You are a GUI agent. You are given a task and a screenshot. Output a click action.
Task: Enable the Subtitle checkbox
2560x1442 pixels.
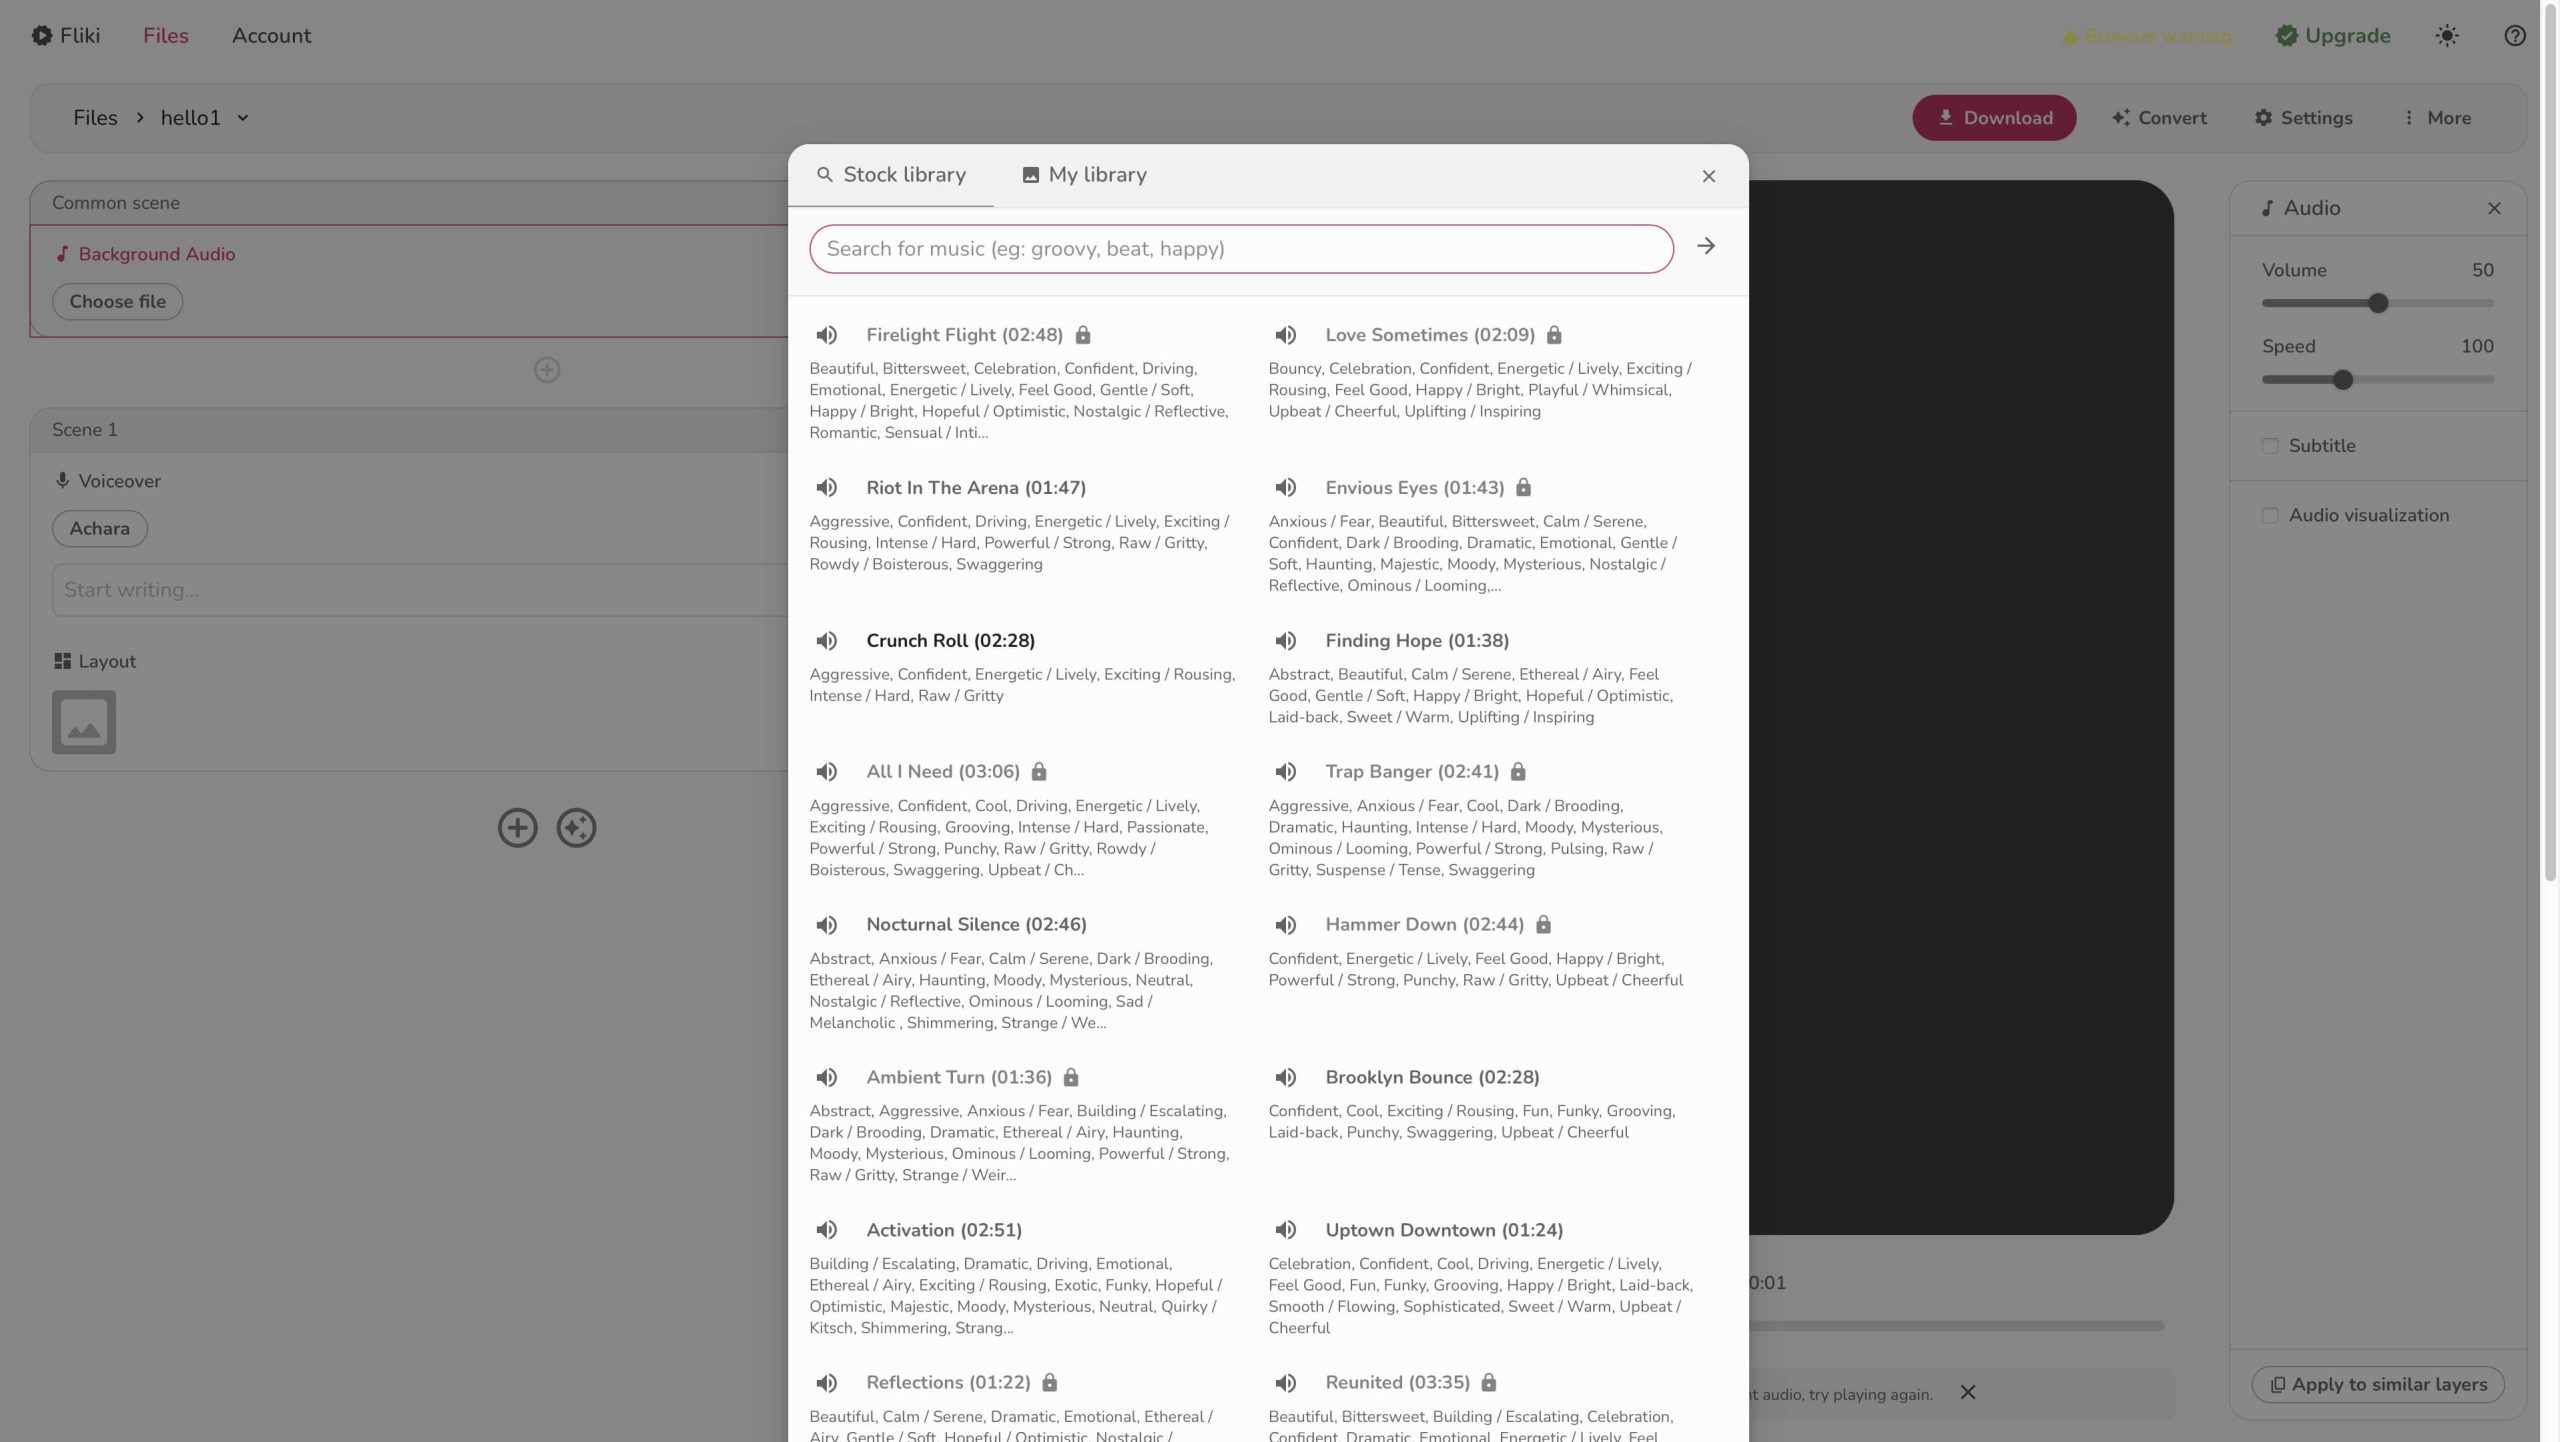[2270, 446]
